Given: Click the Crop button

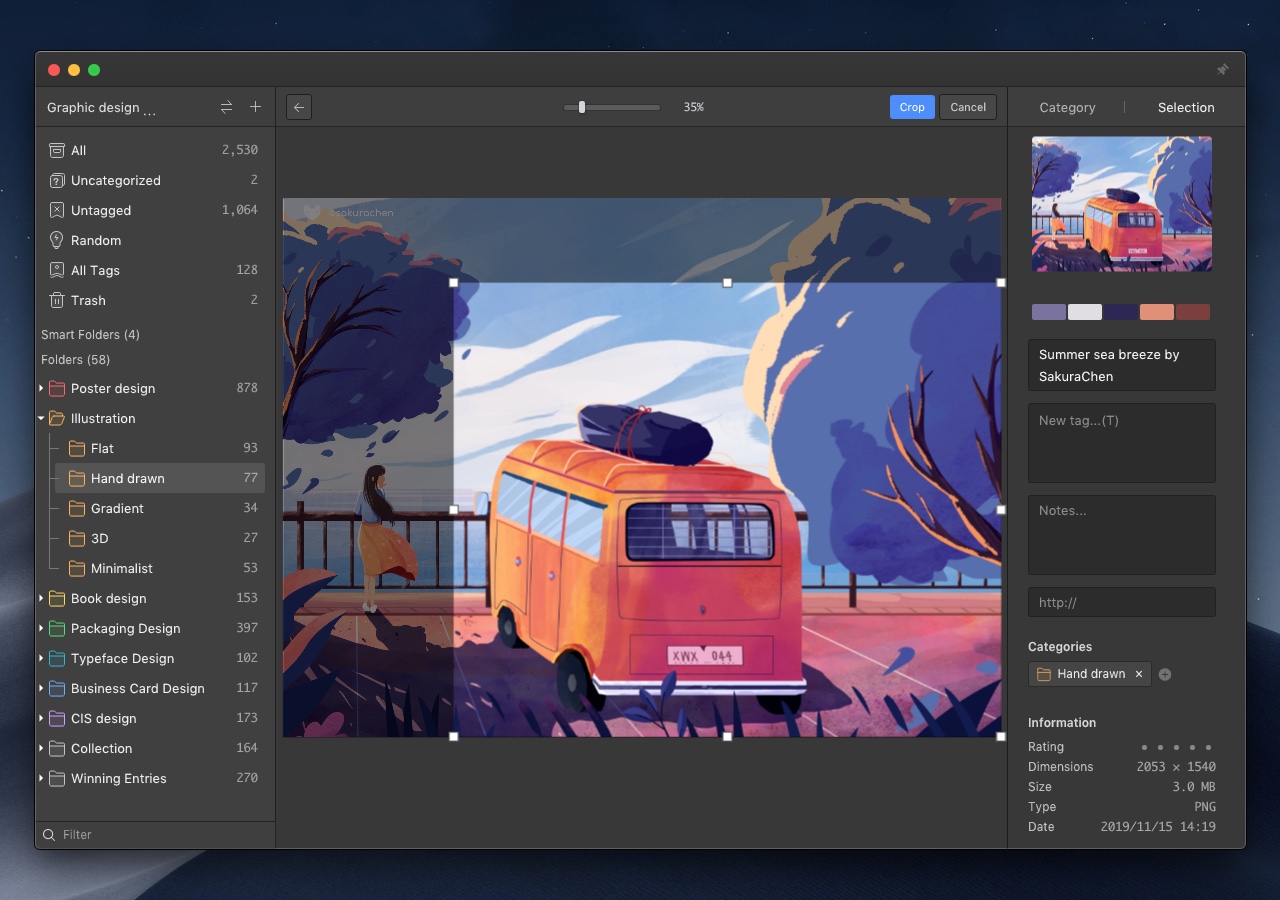Looking at the screenshot, I should click(x=912, y=107).
